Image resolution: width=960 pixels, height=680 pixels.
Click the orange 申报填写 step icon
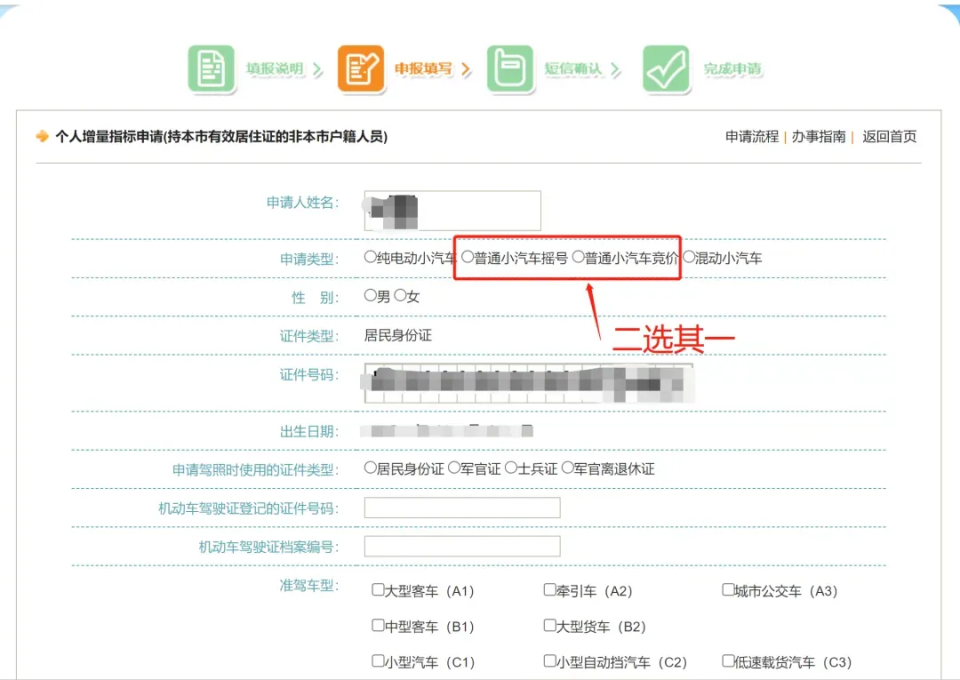click(x=360, y=68)
